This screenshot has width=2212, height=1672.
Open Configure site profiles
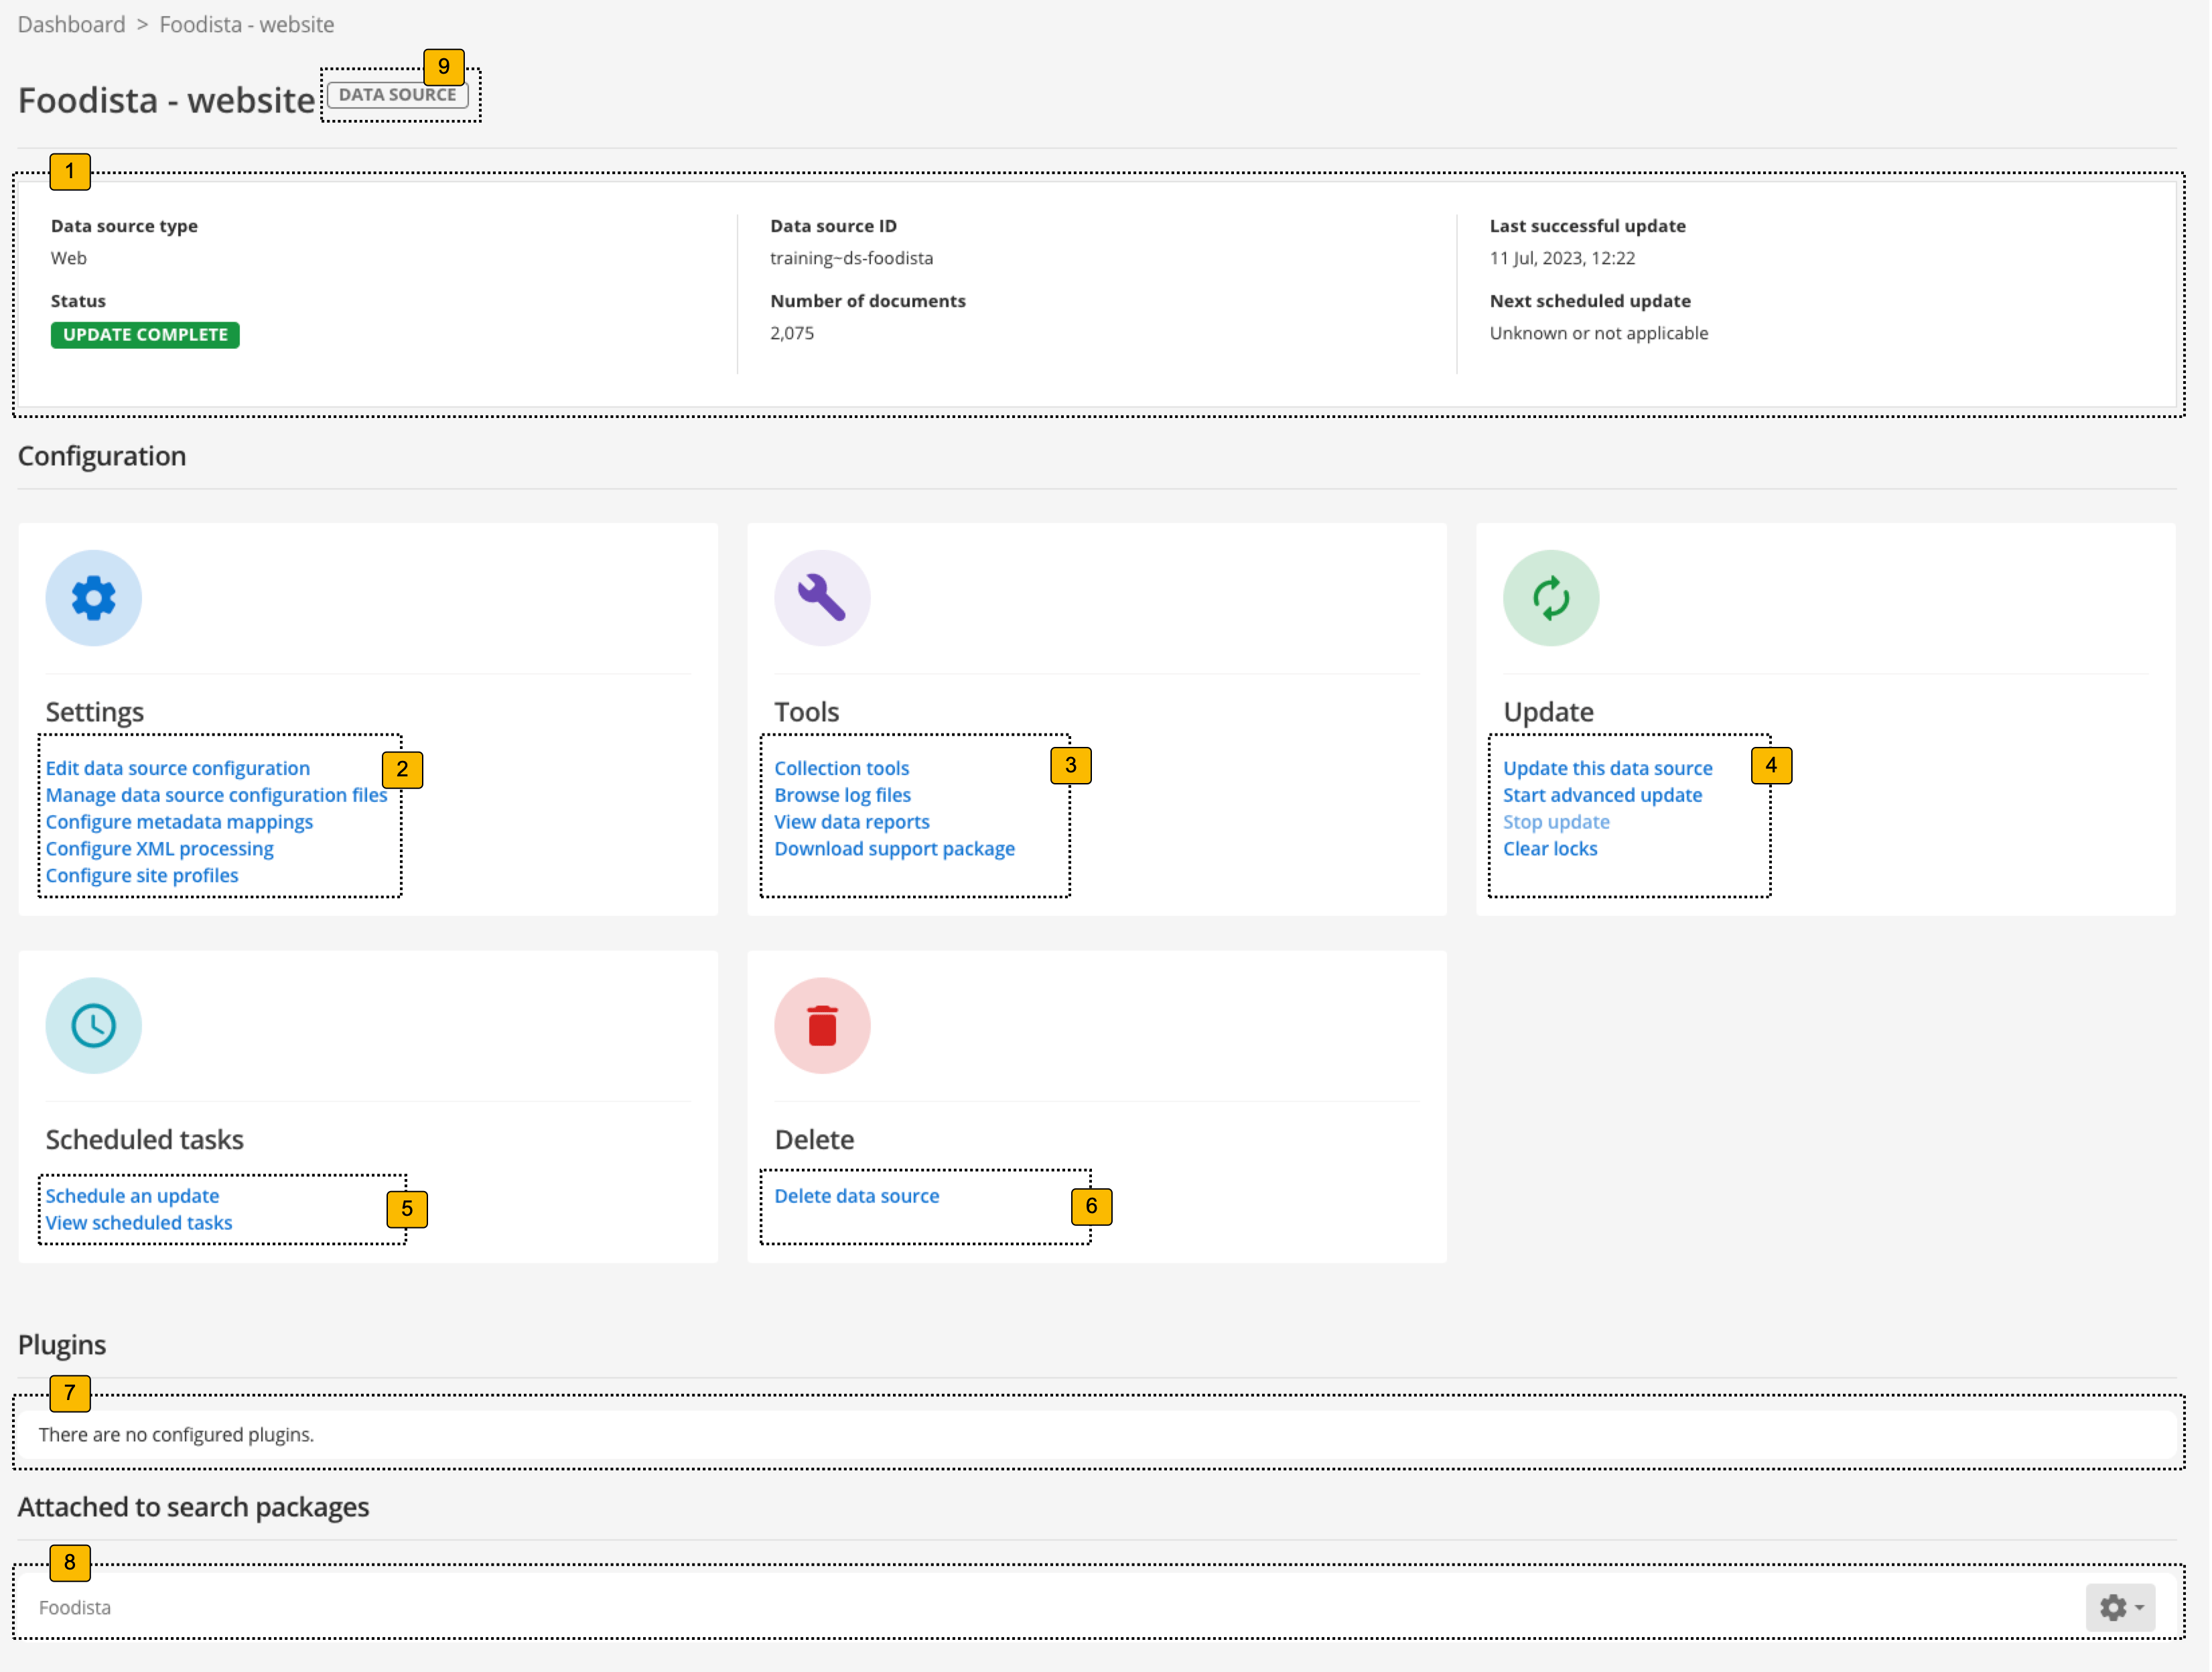tap(142, 875)
